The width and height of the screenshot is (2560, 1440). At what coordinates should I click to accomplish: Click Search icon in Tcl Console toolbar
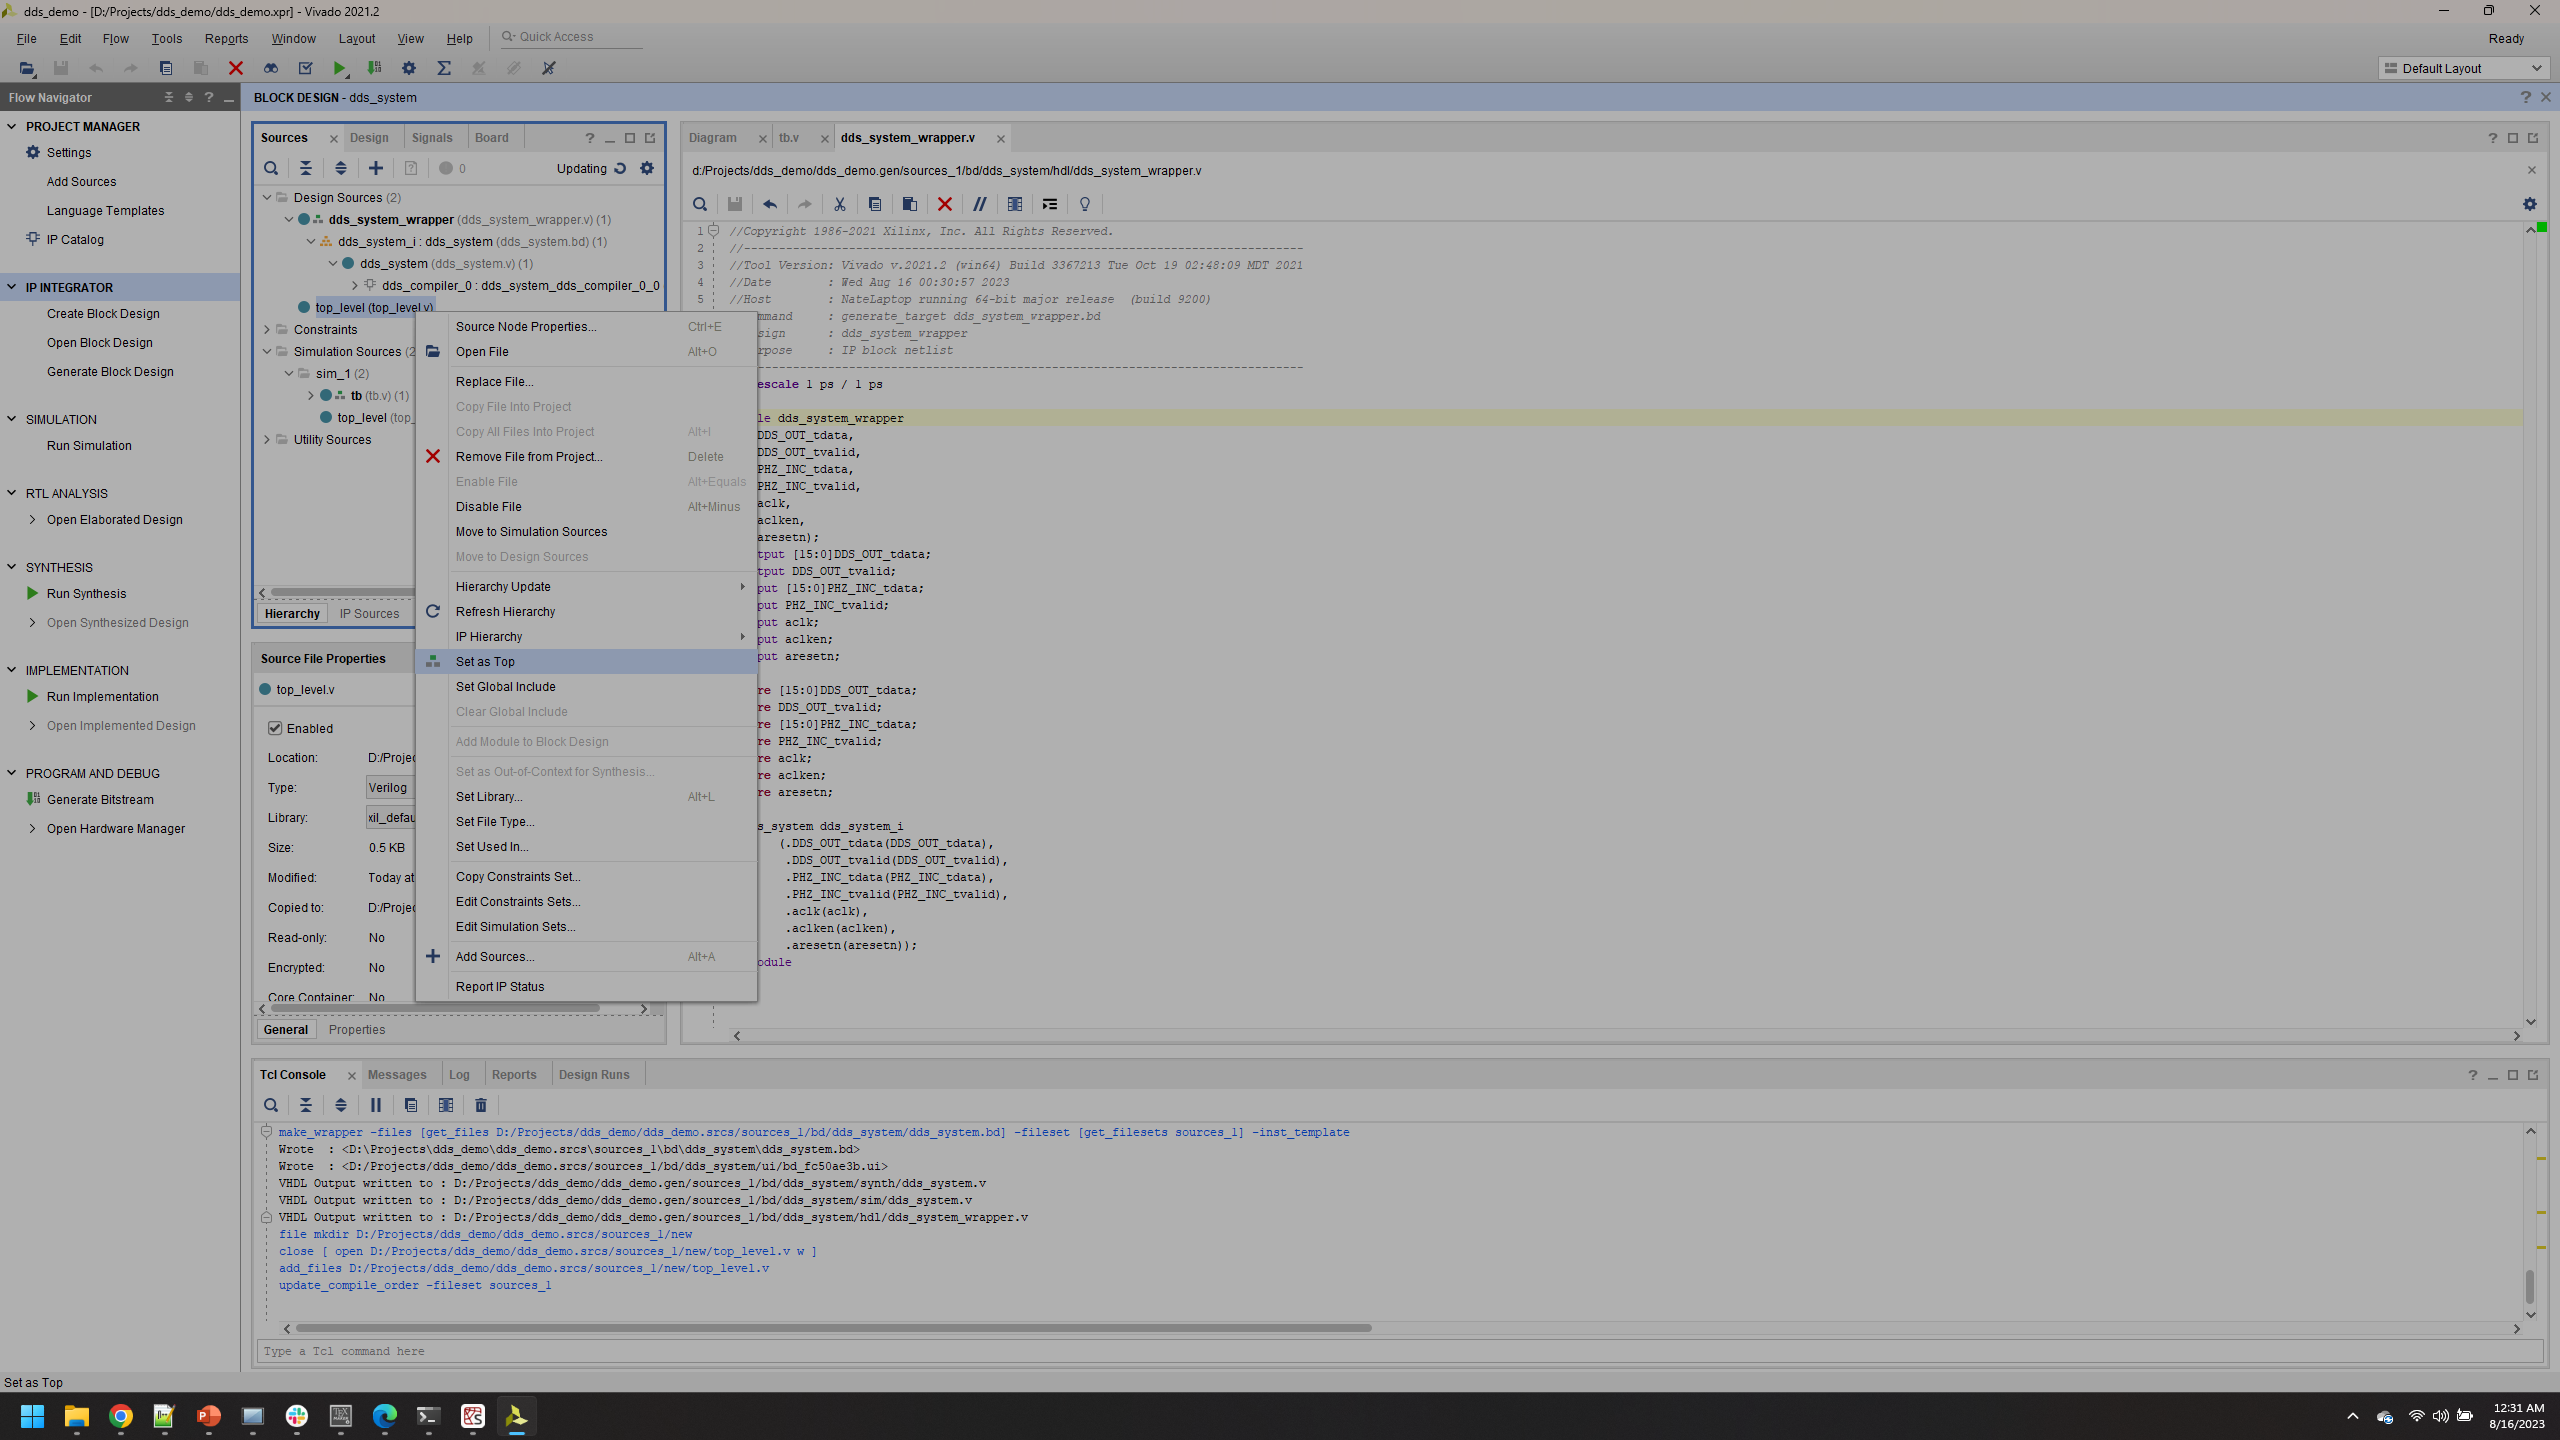(x=271, y=1105)
